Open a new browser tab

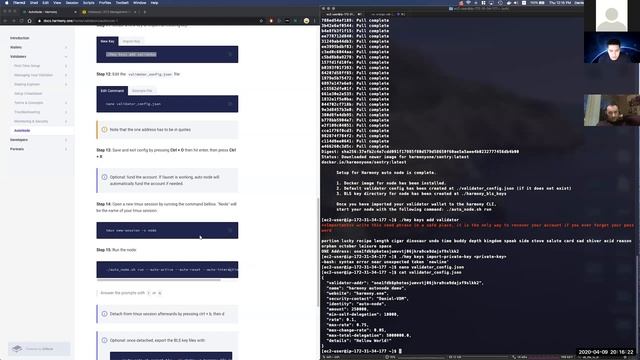(x=145, y=12)
